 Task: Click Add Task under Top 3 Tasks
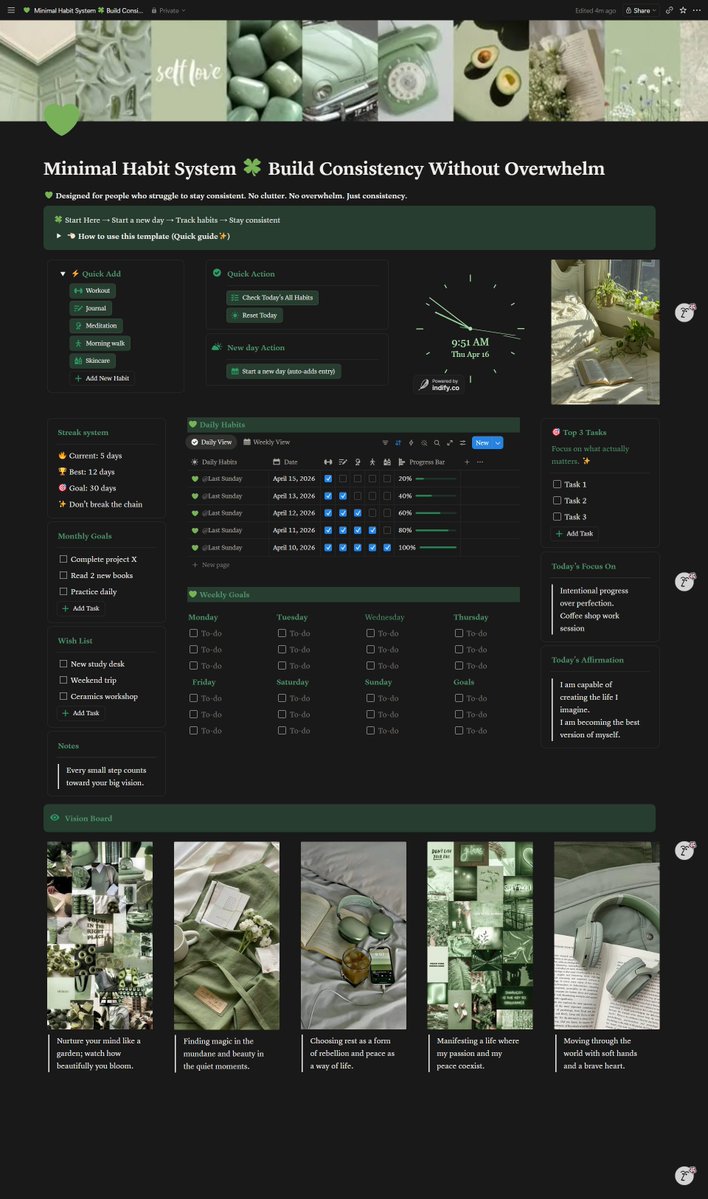click(x=574, y=534)
